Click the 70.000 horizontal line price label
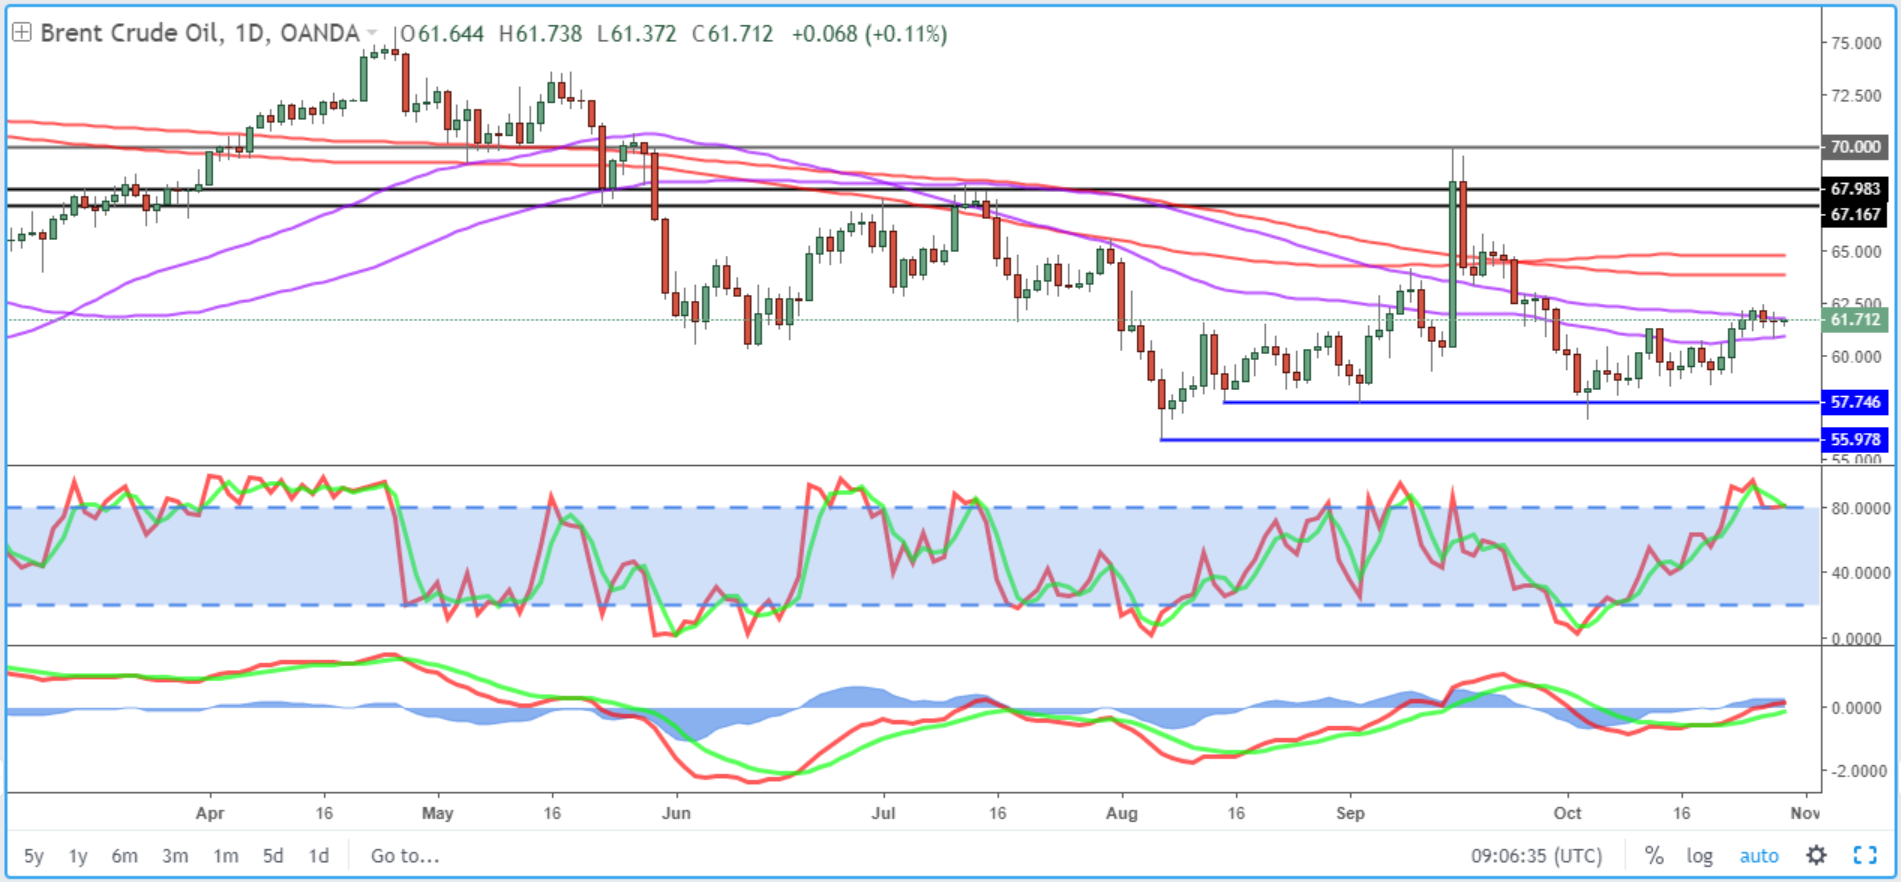Image resolution: width=1901 pixels, height=882 pixels. (x=1855, y=147)
